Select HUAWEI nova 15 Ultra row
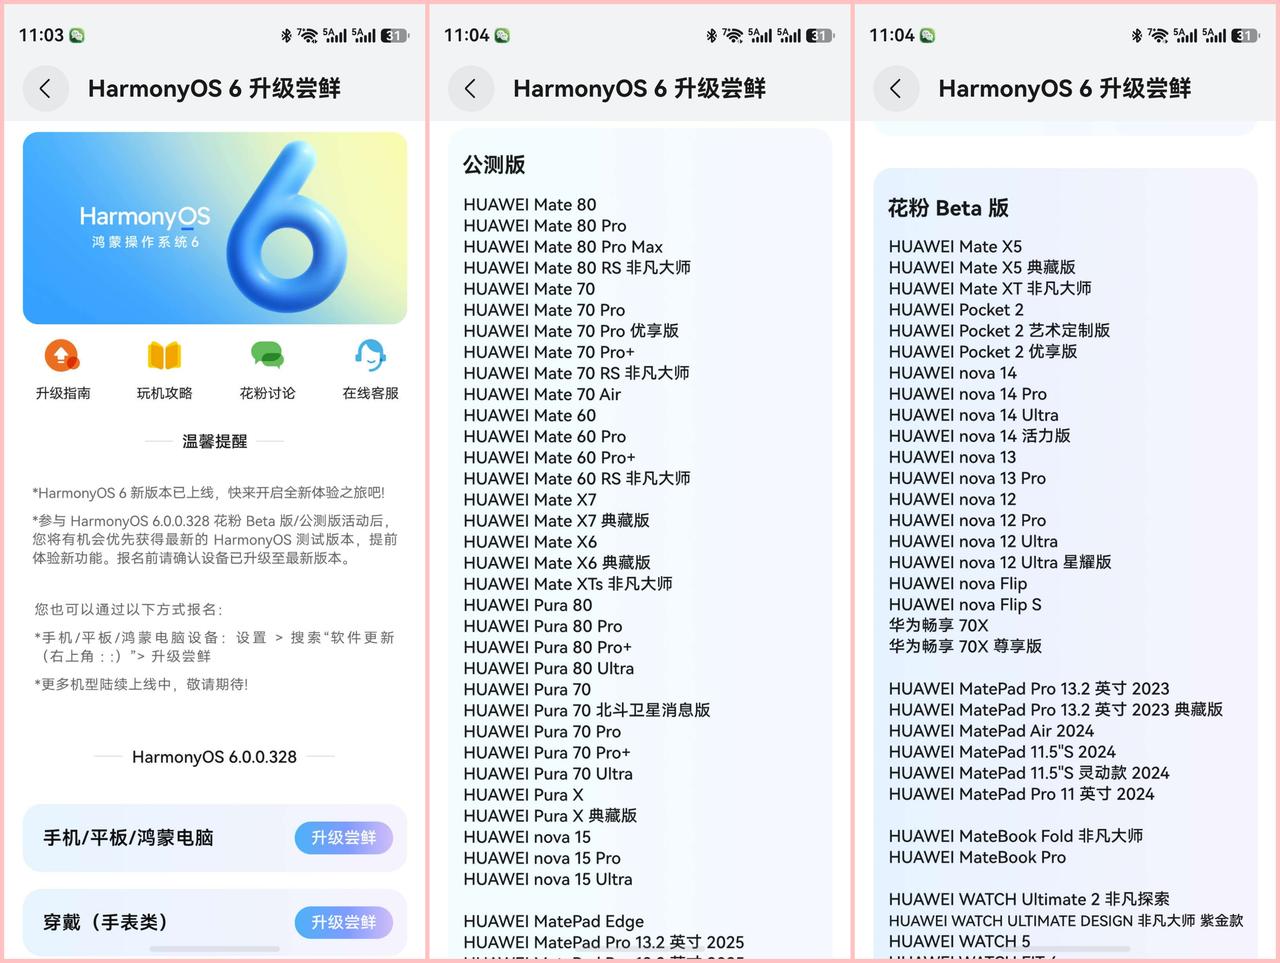Image resolution: width=1280 pixels, height=963 pixels. click(x=548, y=879)
